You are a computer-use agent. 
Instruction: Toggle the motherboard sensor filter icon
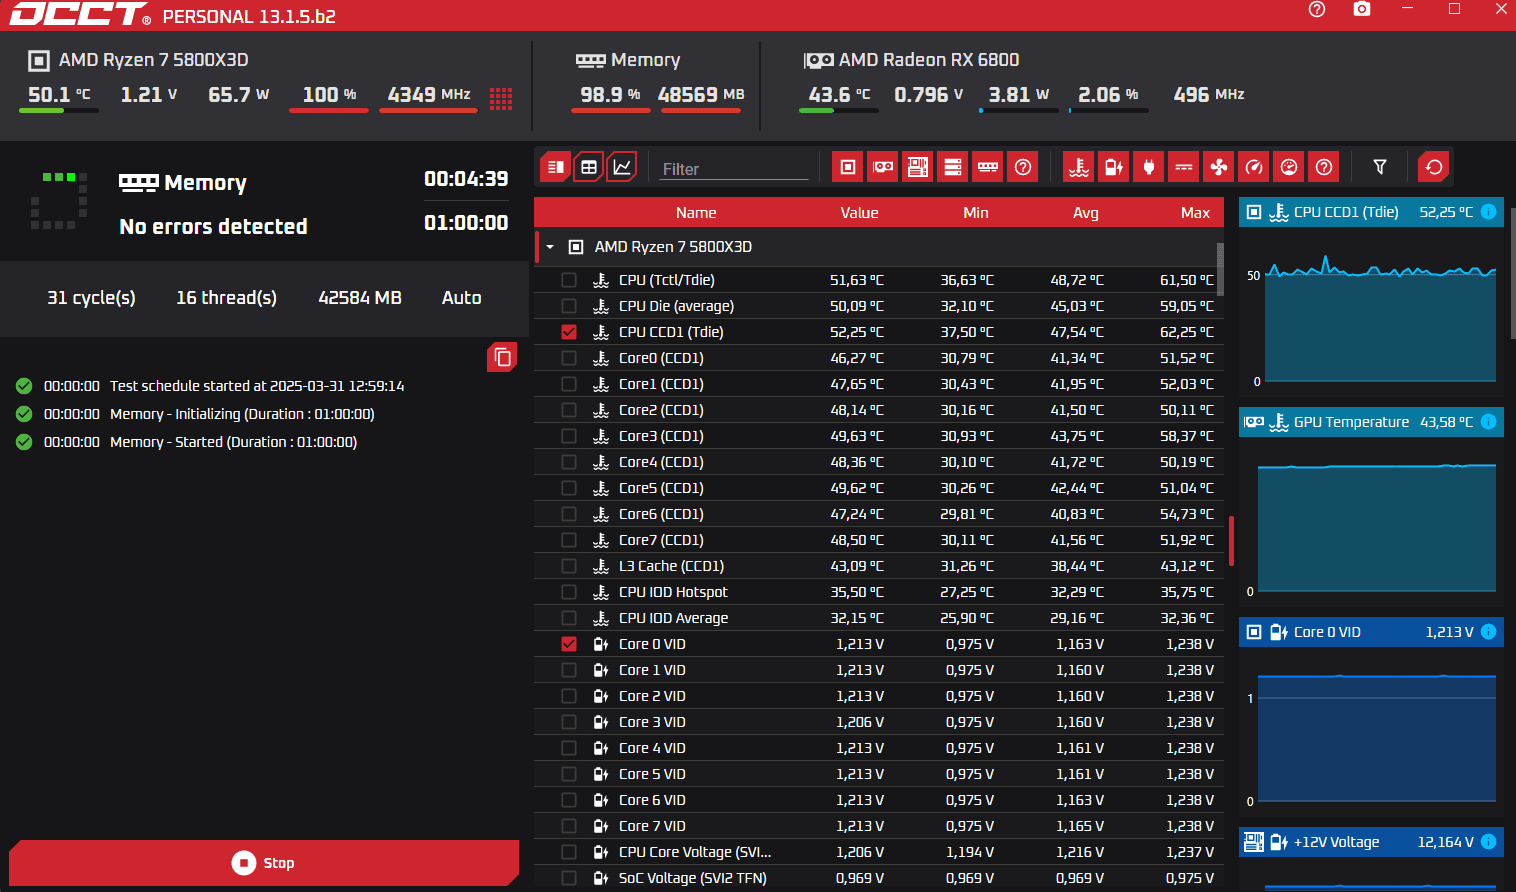pyautogui.click(x=918, y=167)
